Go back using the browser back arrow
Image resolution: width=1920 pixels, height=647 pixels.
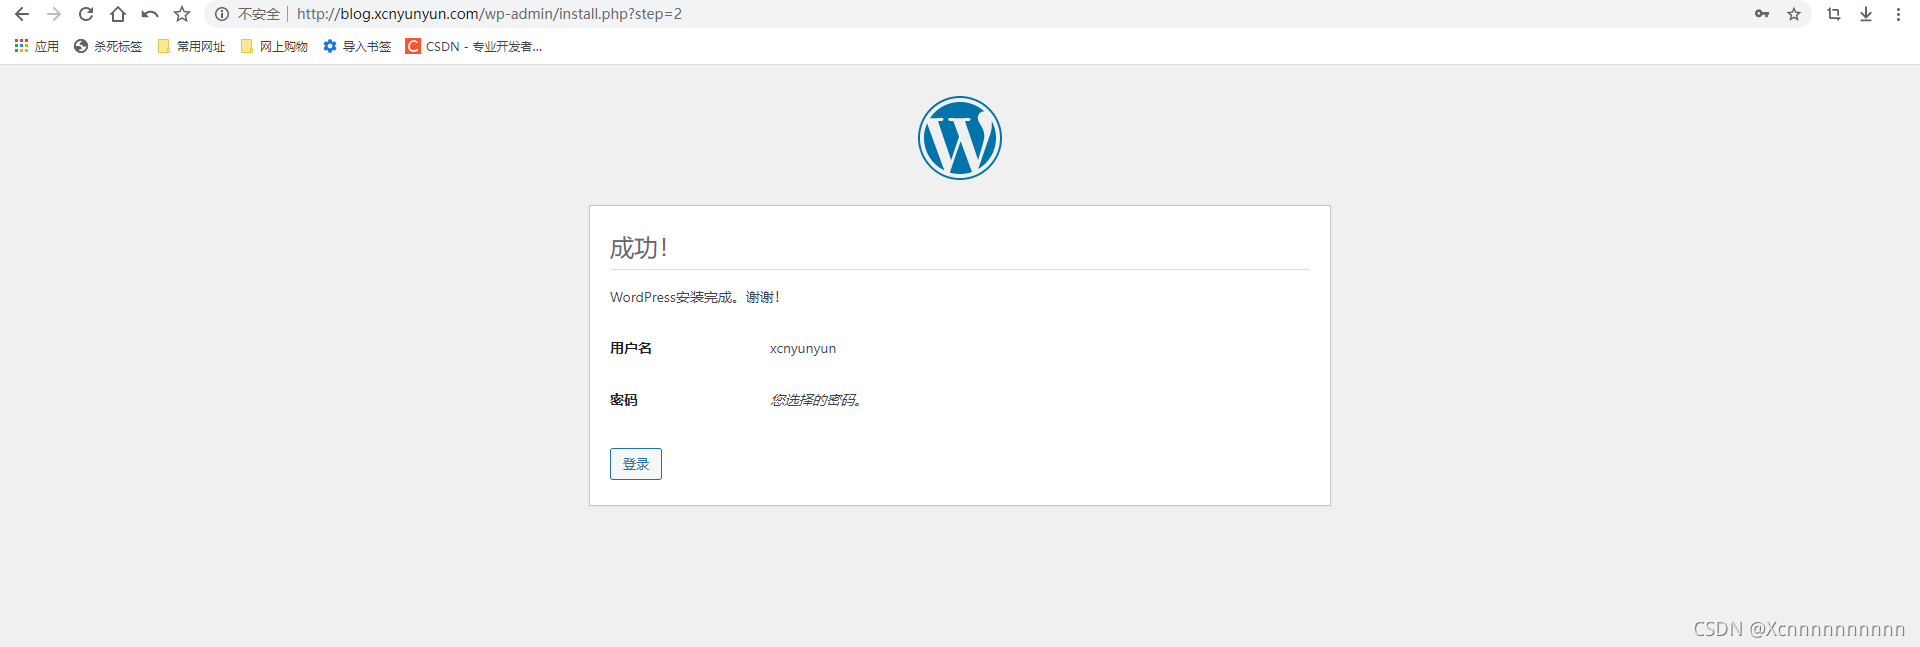click(22, 14)
